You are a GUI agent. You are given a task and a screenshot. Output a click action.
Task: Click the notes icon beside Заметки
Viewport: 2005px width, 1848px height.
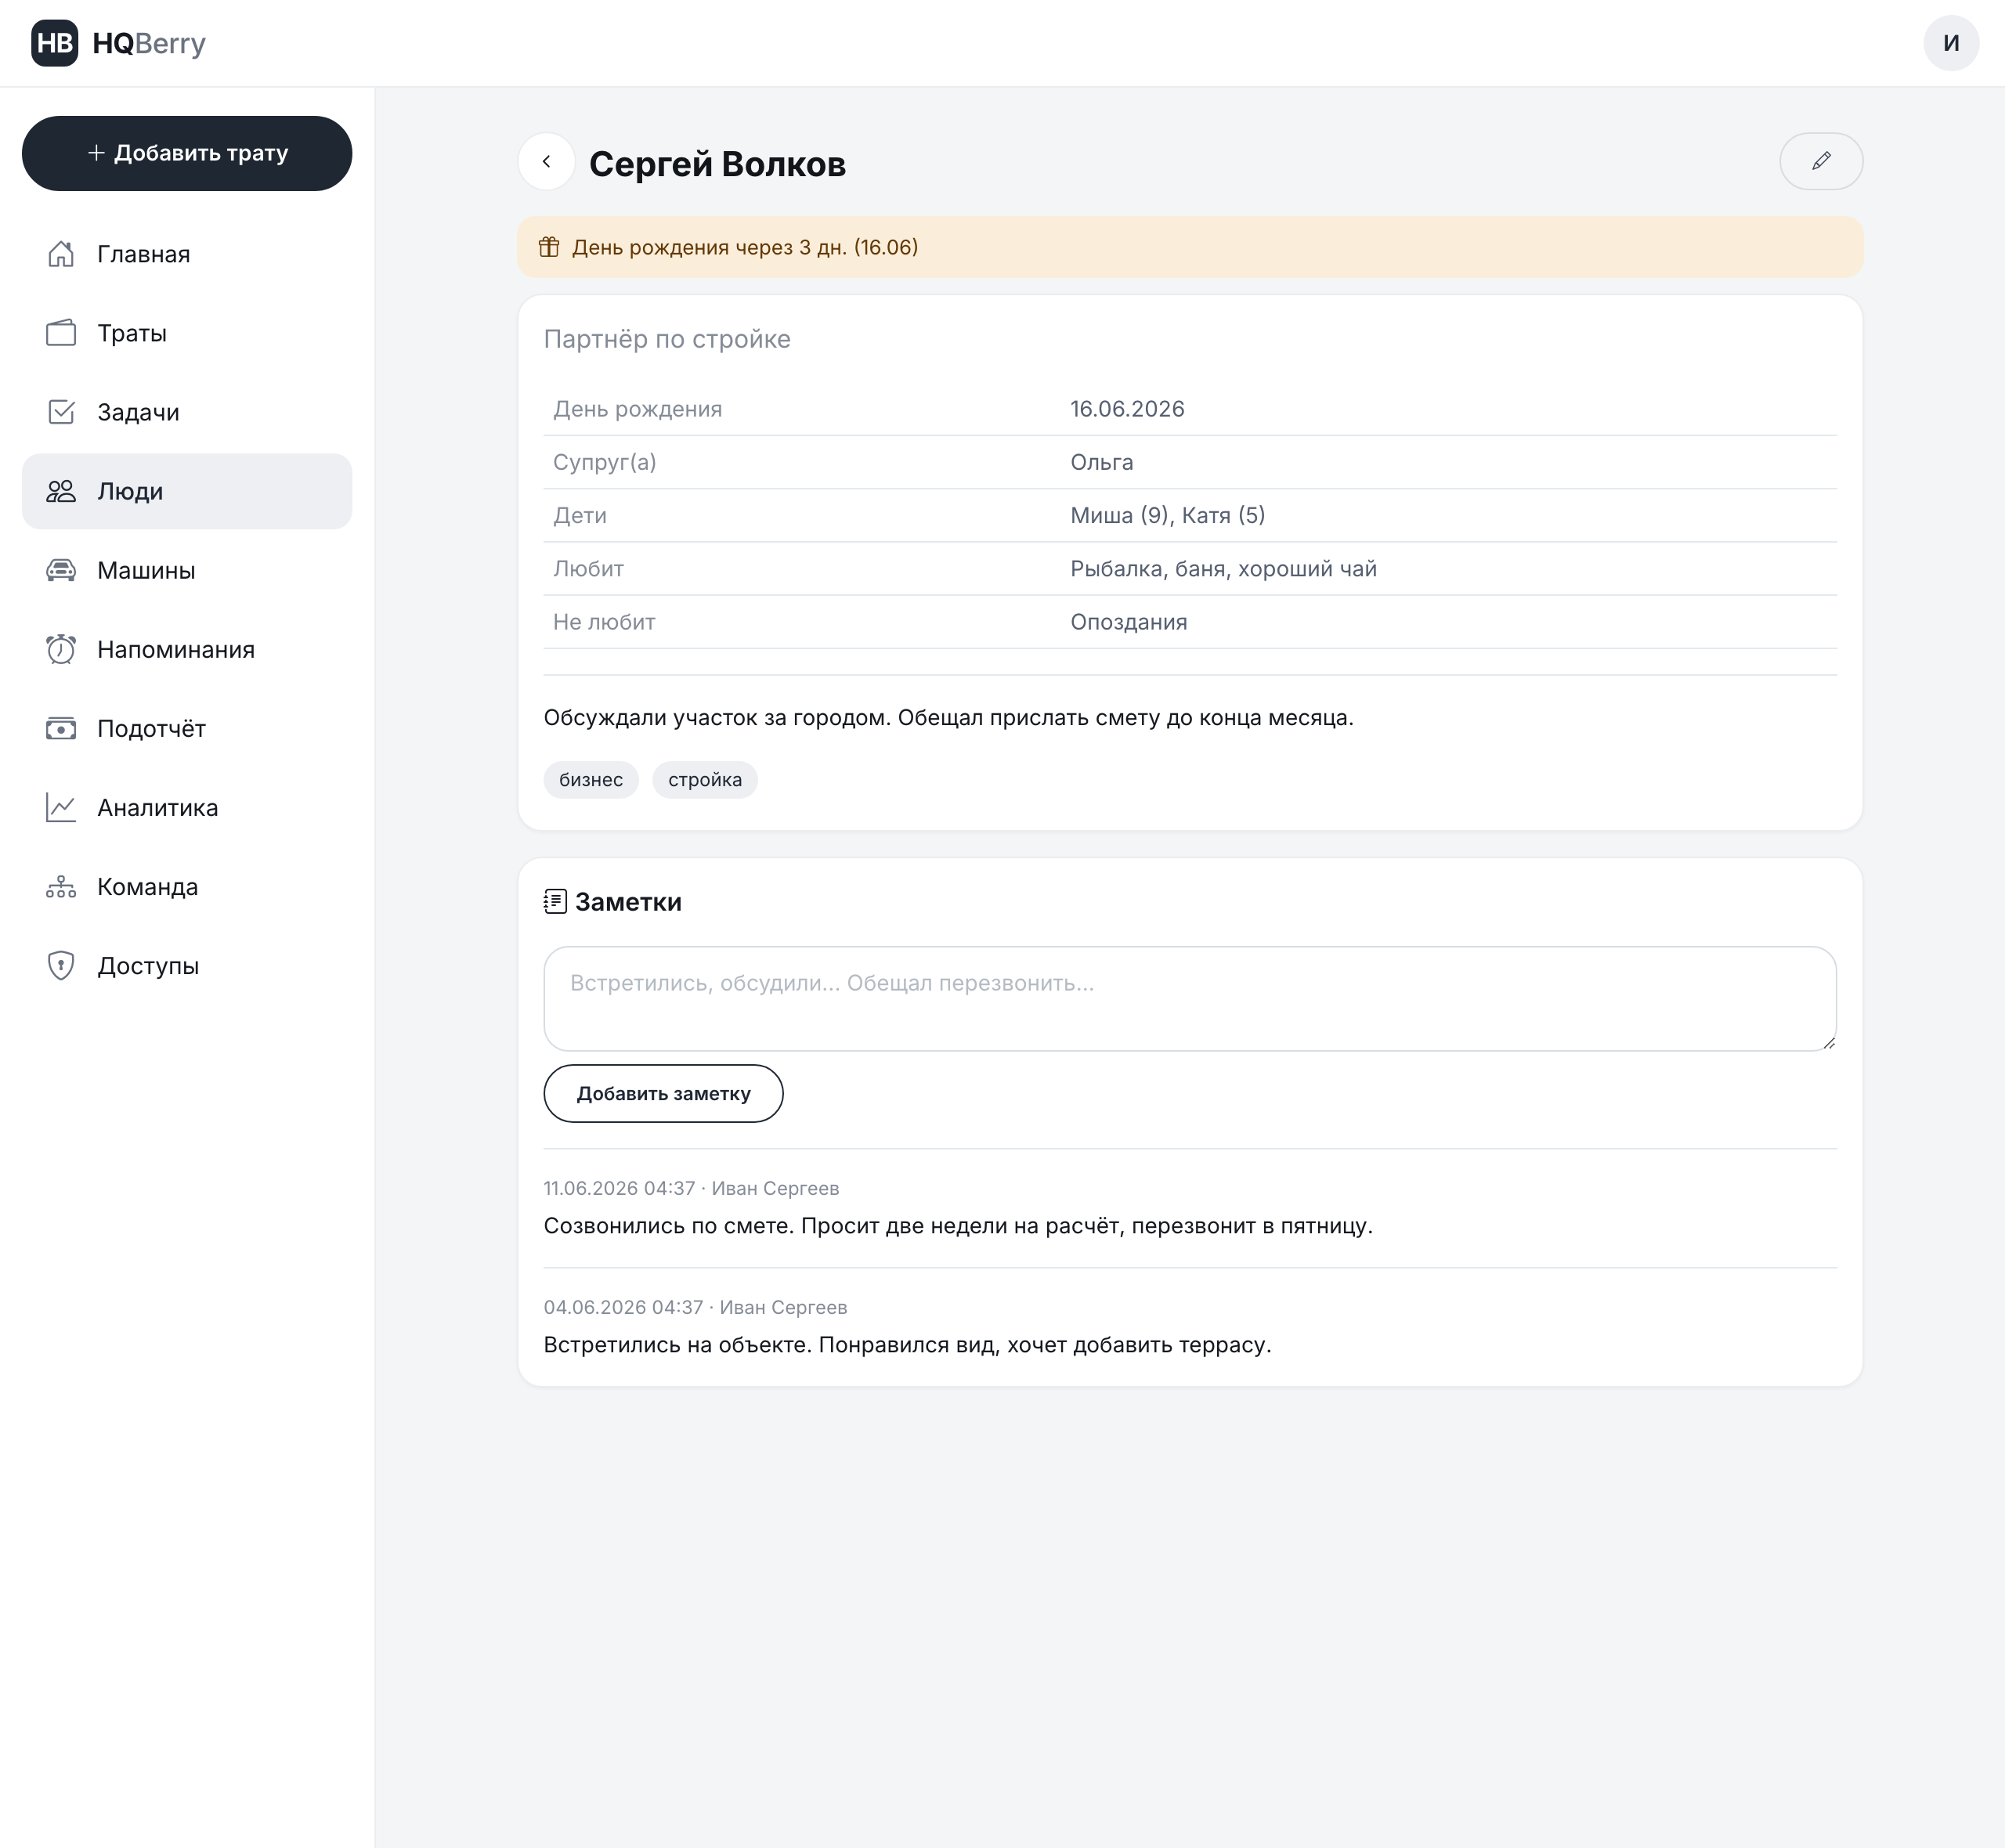(555, 902)
